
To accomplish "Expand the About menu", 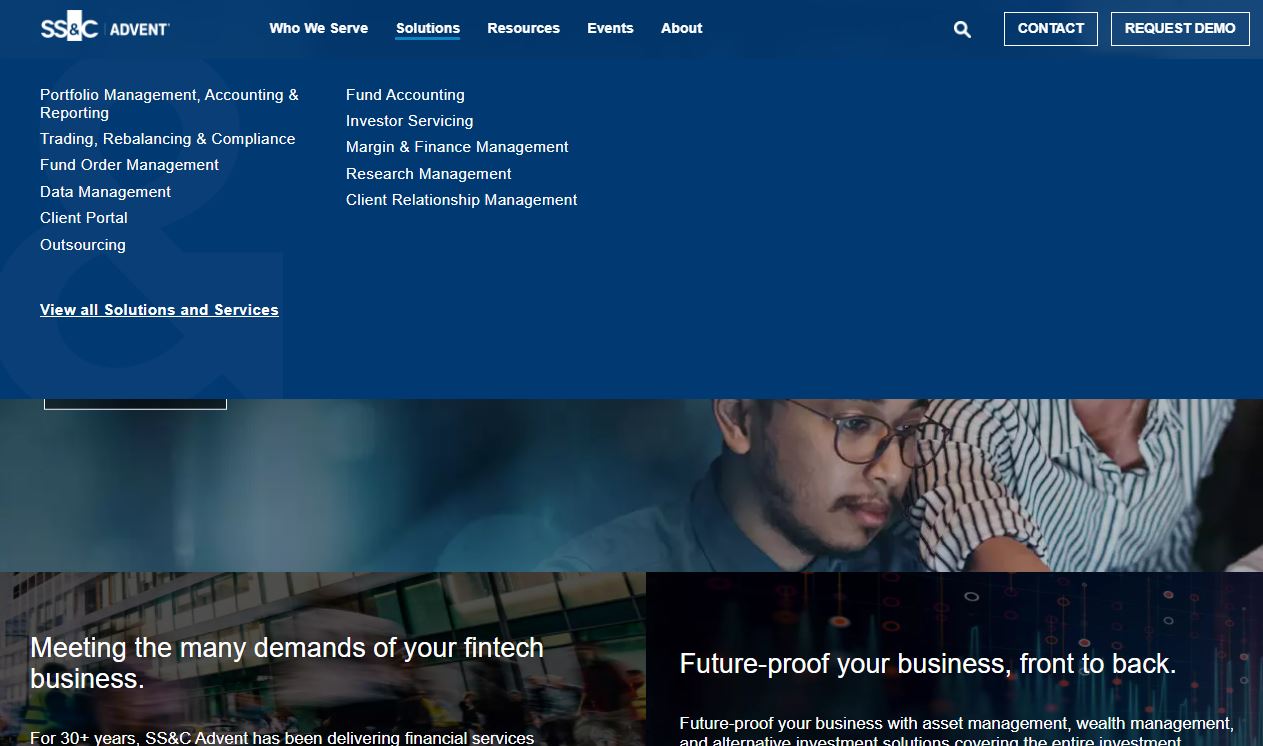I will [681, 28].
